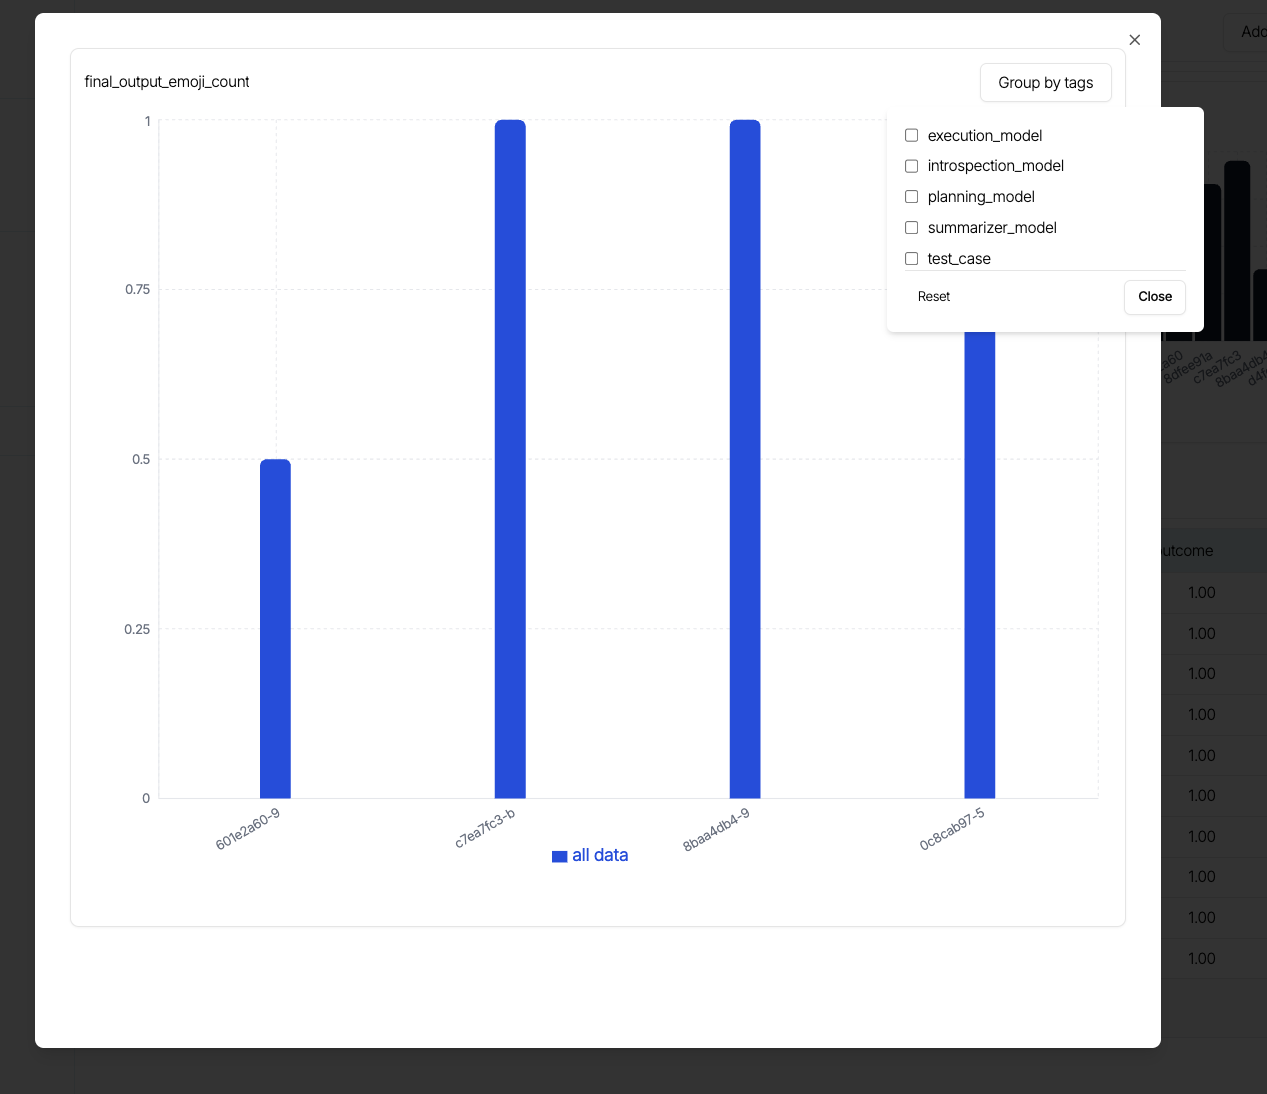Click the final_output_emoji_count chart title
This screenshot has height=1094, width=1267.
167,82
